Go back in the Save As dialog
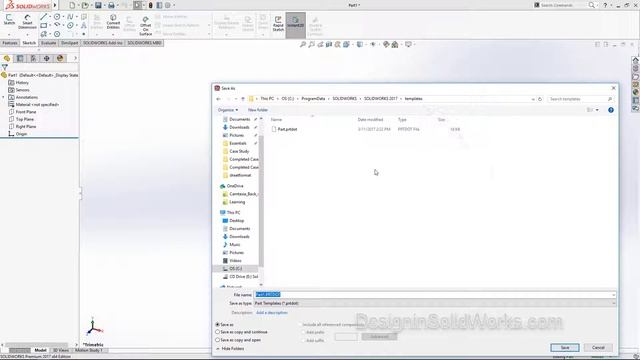The width and height of the screenshot is (640, 360). 218,99
